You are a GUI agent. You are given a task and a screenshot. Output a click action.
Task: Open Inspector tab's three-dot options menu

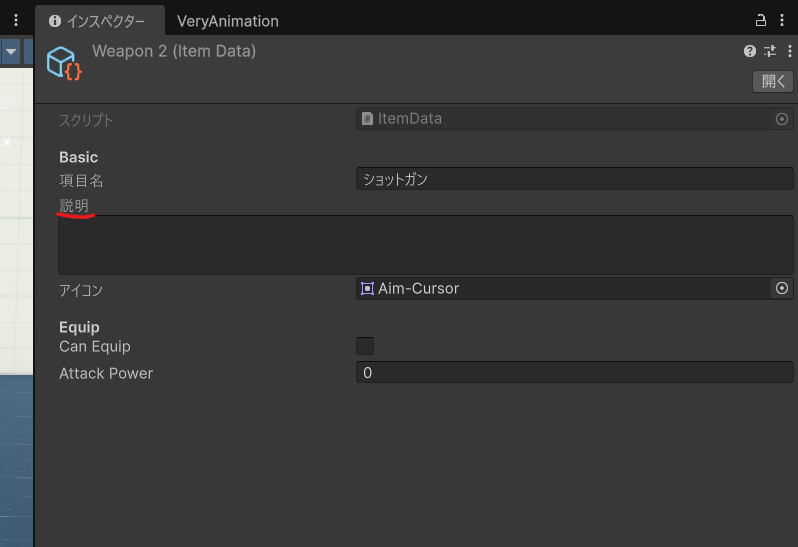pyautogui.click(x=782, y=20)
